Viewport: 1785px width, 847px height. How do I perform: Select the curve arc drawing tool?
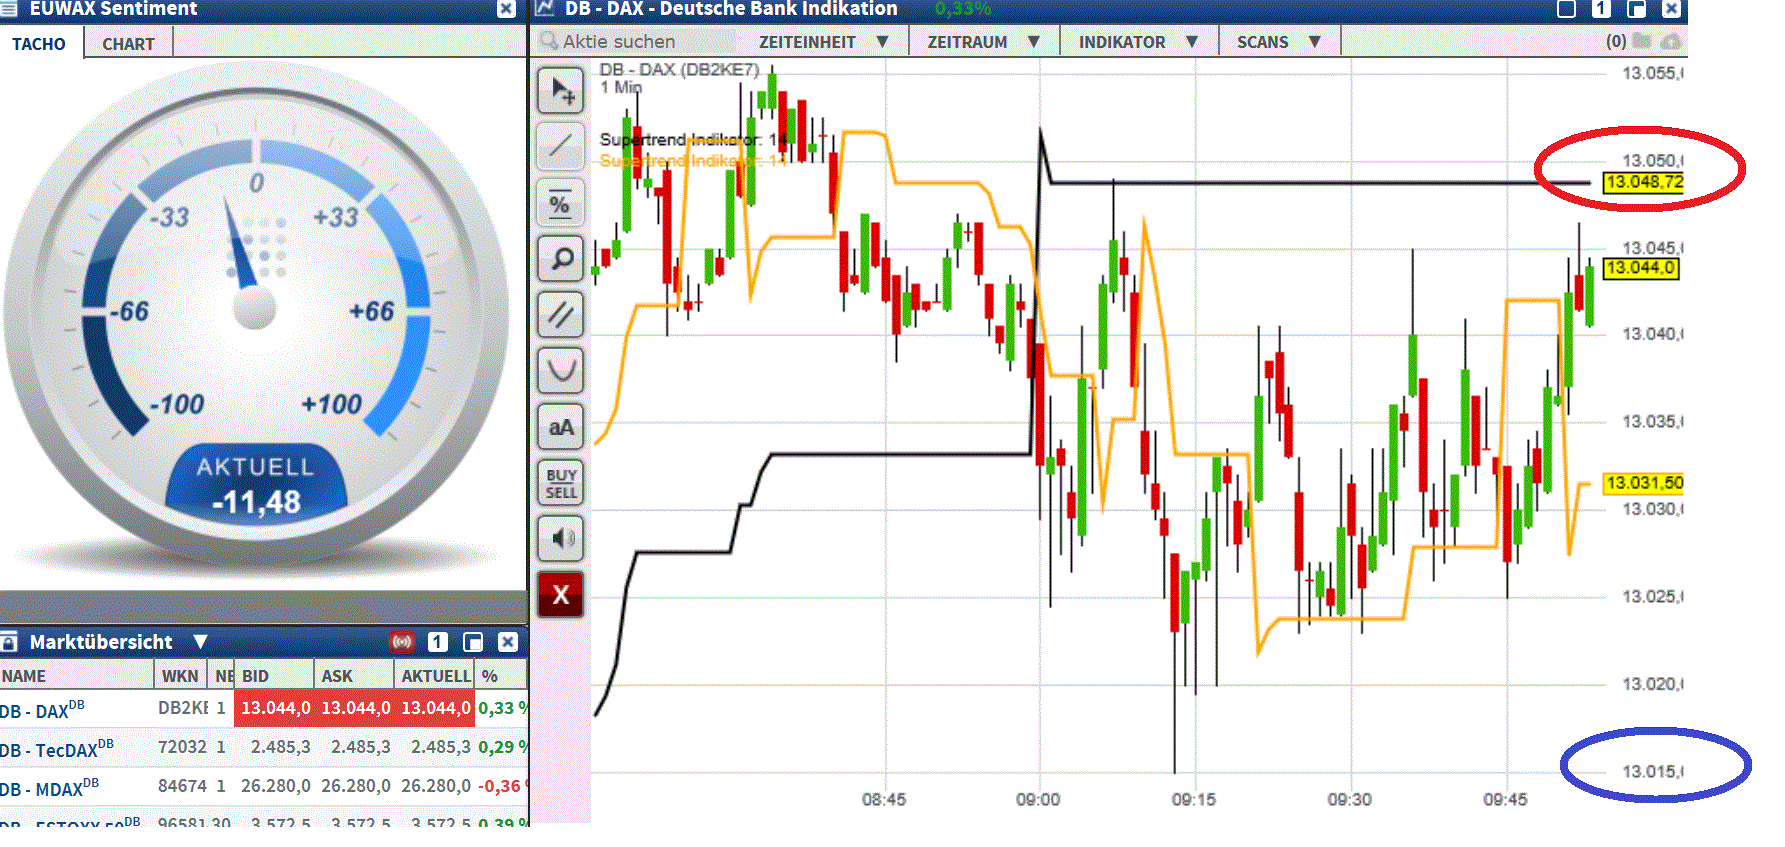561,371
